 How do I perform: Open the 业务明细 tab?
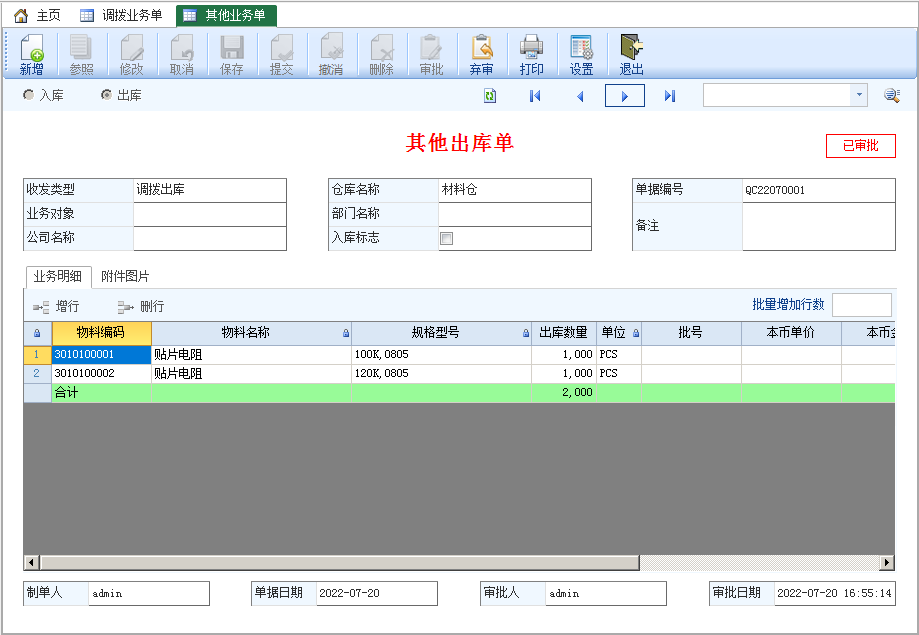[58, 276]
